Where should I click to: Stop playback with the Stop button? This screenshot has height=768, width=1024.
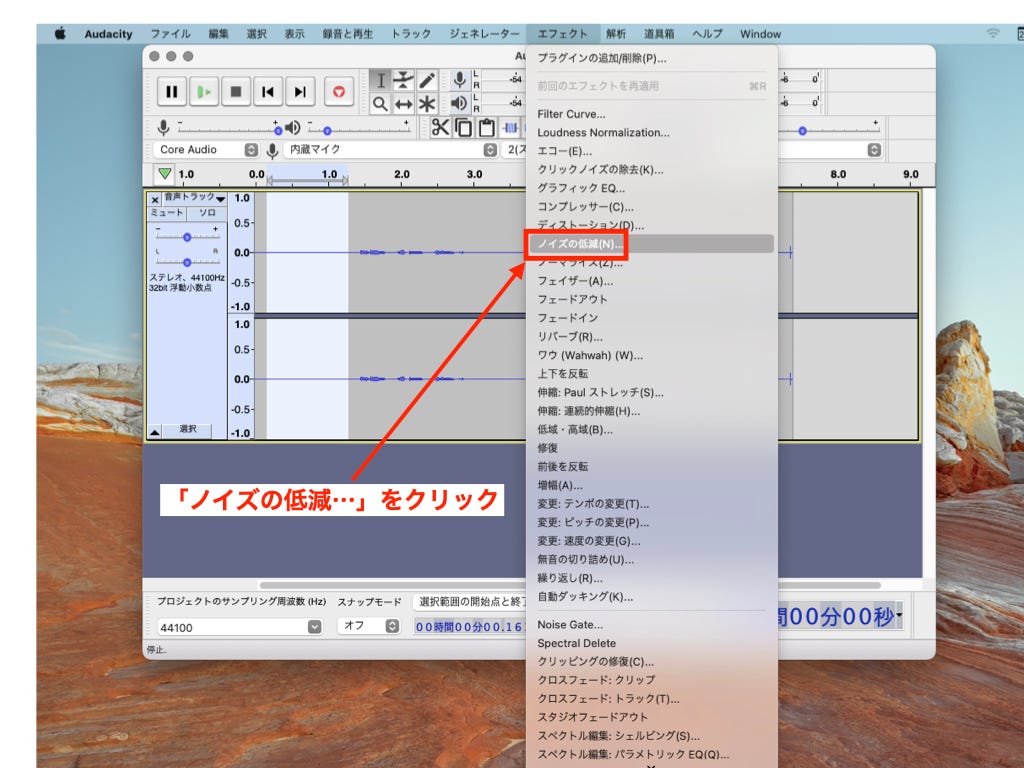236,91
